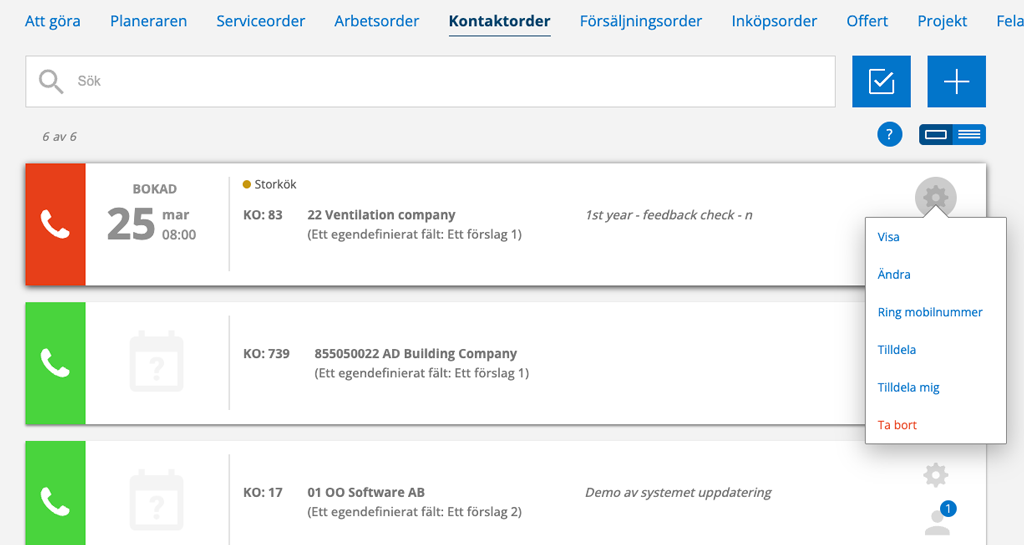
Task: Open the gear menu on KO 17 card
Action: coord(935,475)
